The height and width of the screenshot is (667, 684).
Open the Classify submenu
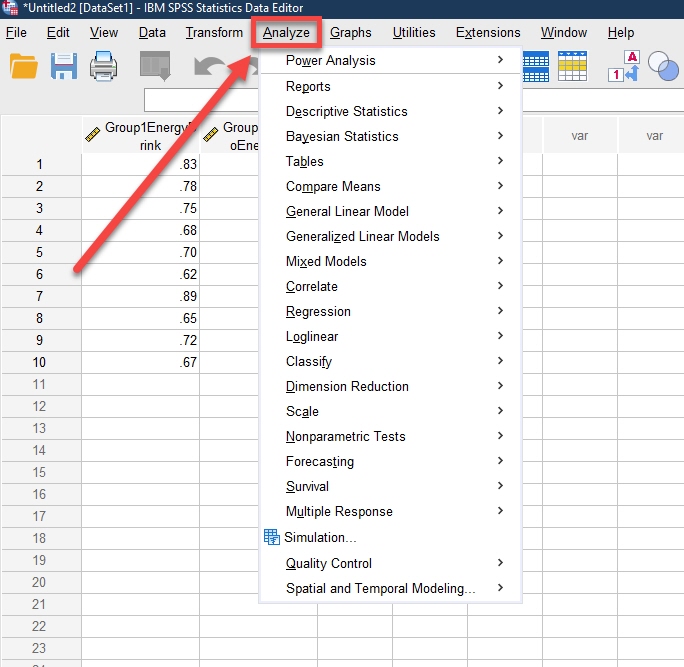pyautogui.click(x=390, y=361)
